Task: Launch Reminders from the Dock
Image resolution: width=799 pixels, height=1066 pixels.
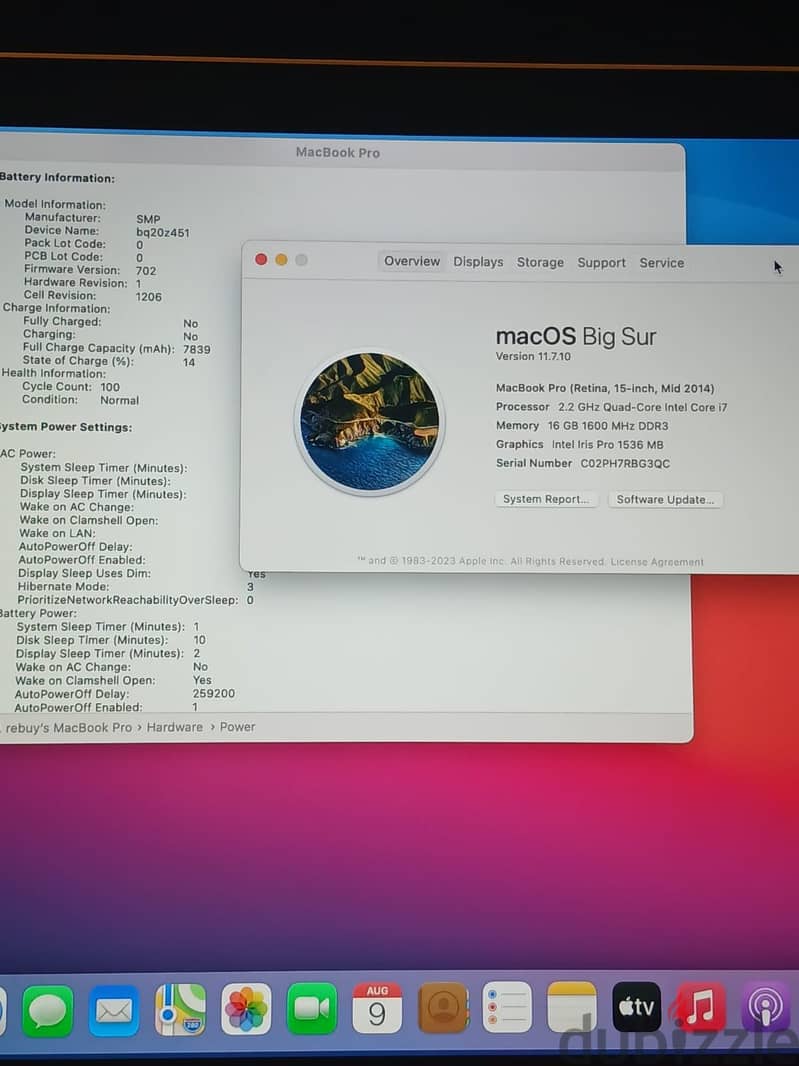Action: (x=507, y=1007)
